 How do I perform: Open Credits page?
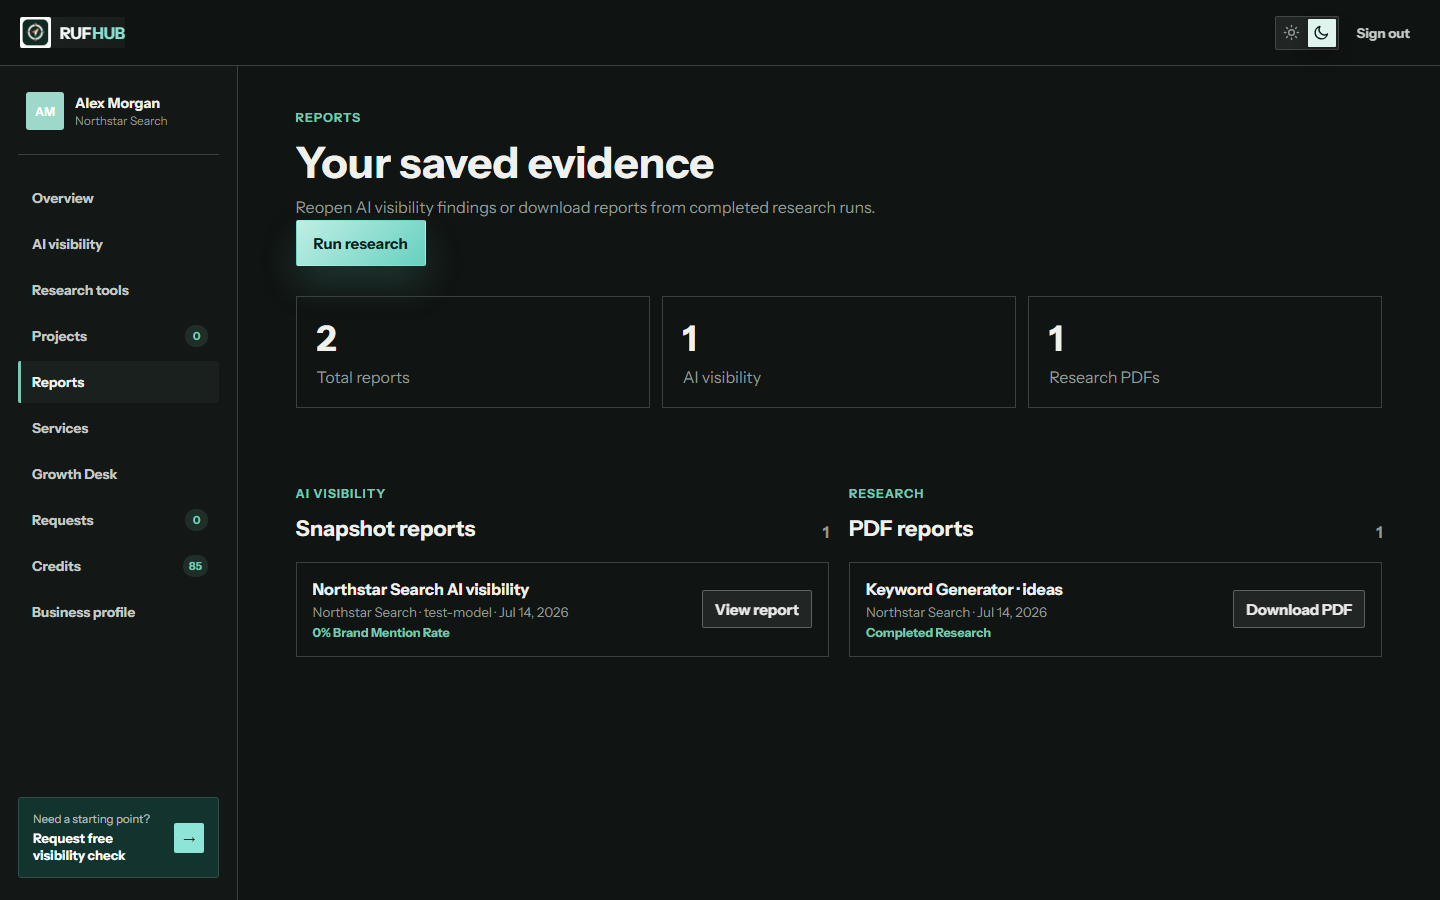point(118,566)
